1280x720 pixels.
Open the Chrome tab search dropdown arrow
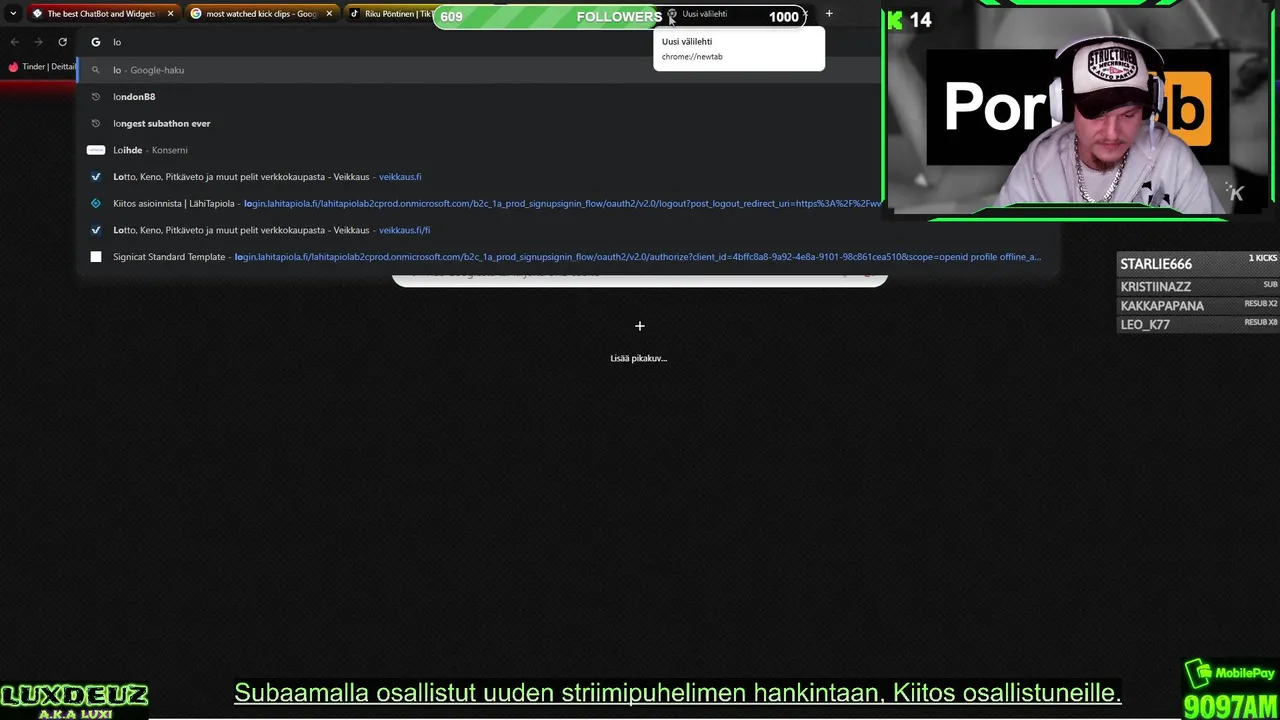click(13, 14)
